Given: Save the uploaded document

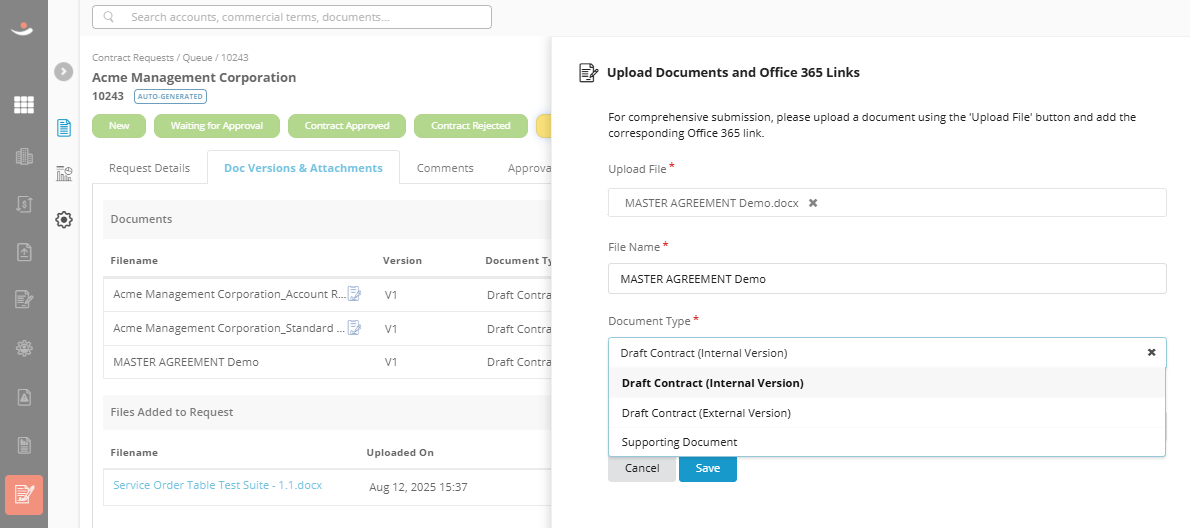Looking at the screenshot, I should tap(707, 468).
